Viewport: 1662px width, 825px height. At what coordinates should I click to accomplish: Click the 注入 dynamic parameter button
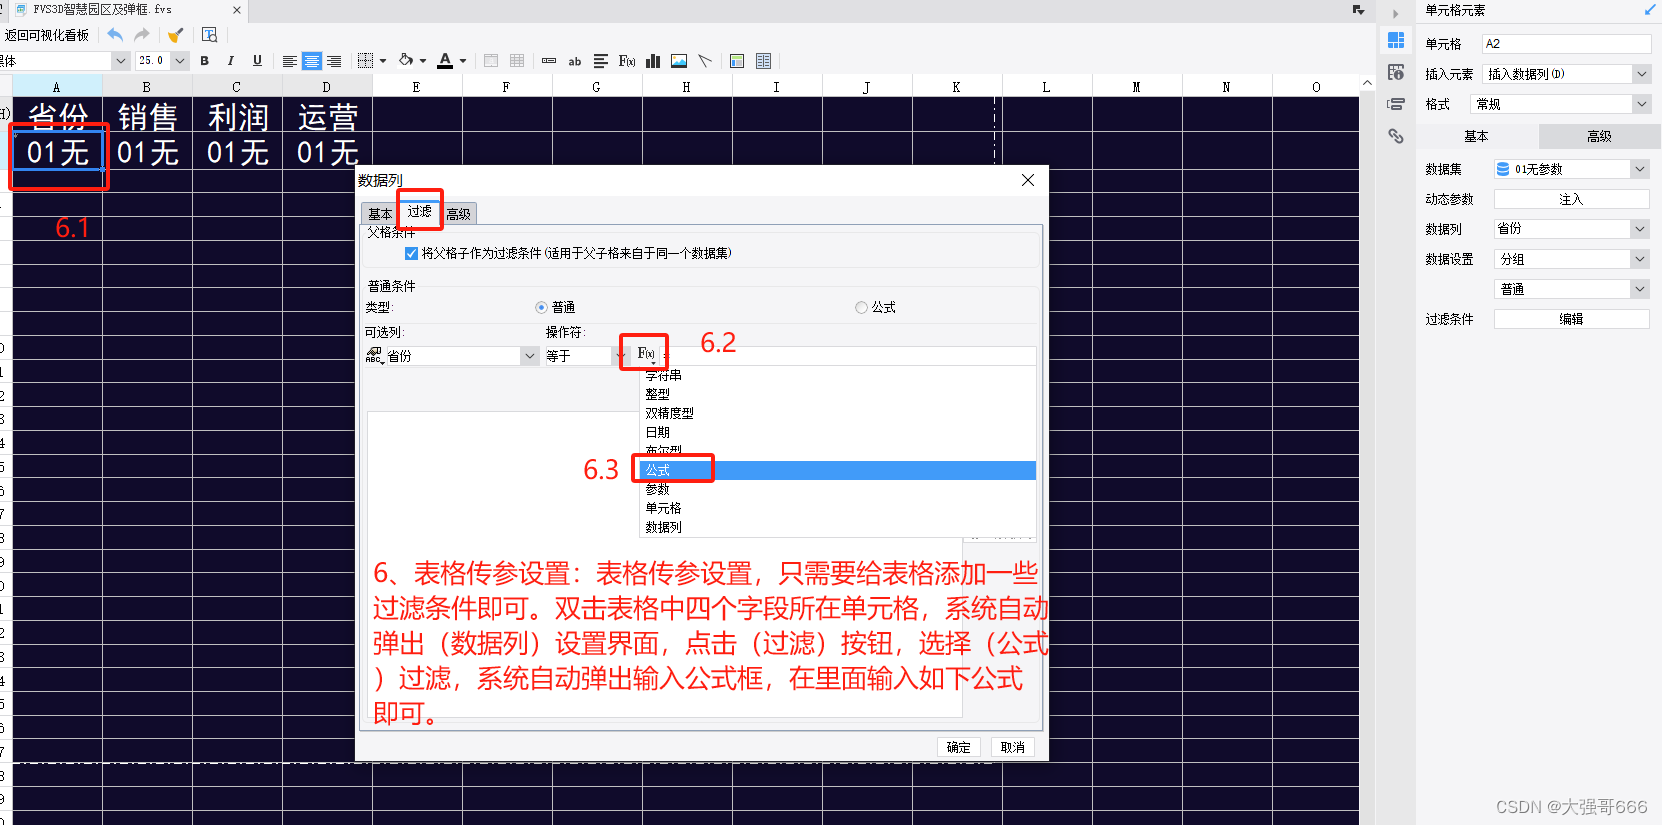click(x=1571, y=199)
